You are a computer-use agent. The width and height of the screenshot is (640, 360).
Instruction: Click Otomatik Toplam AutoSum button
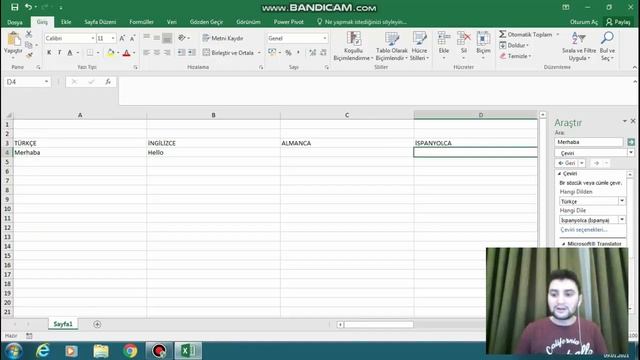(x=526, y=35)
